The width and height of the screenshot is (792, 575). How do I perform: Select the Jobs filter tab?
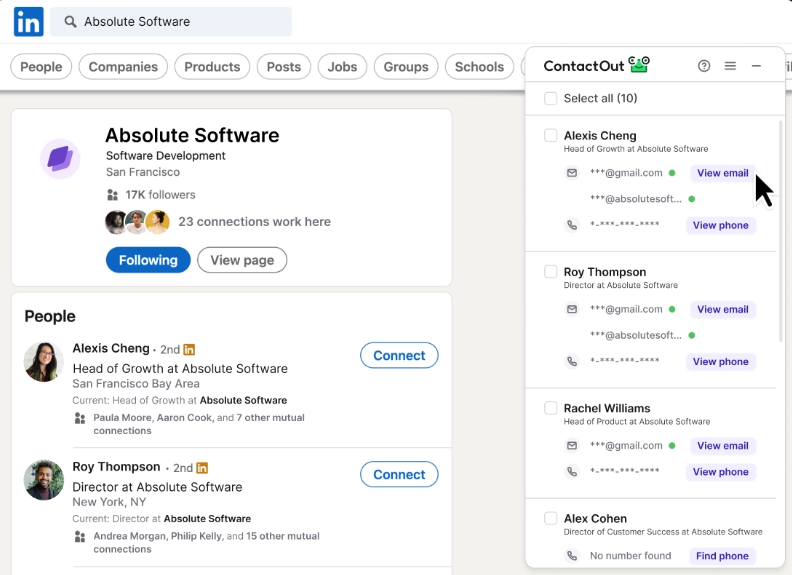click(342, 67)
